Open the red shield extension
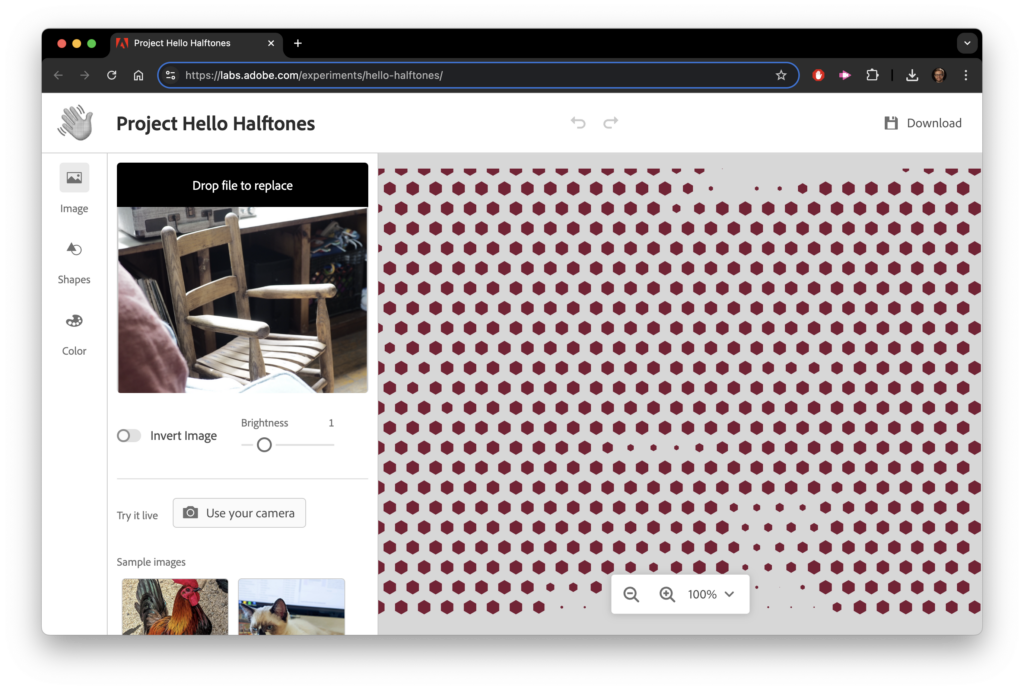 tap(818, 75)
